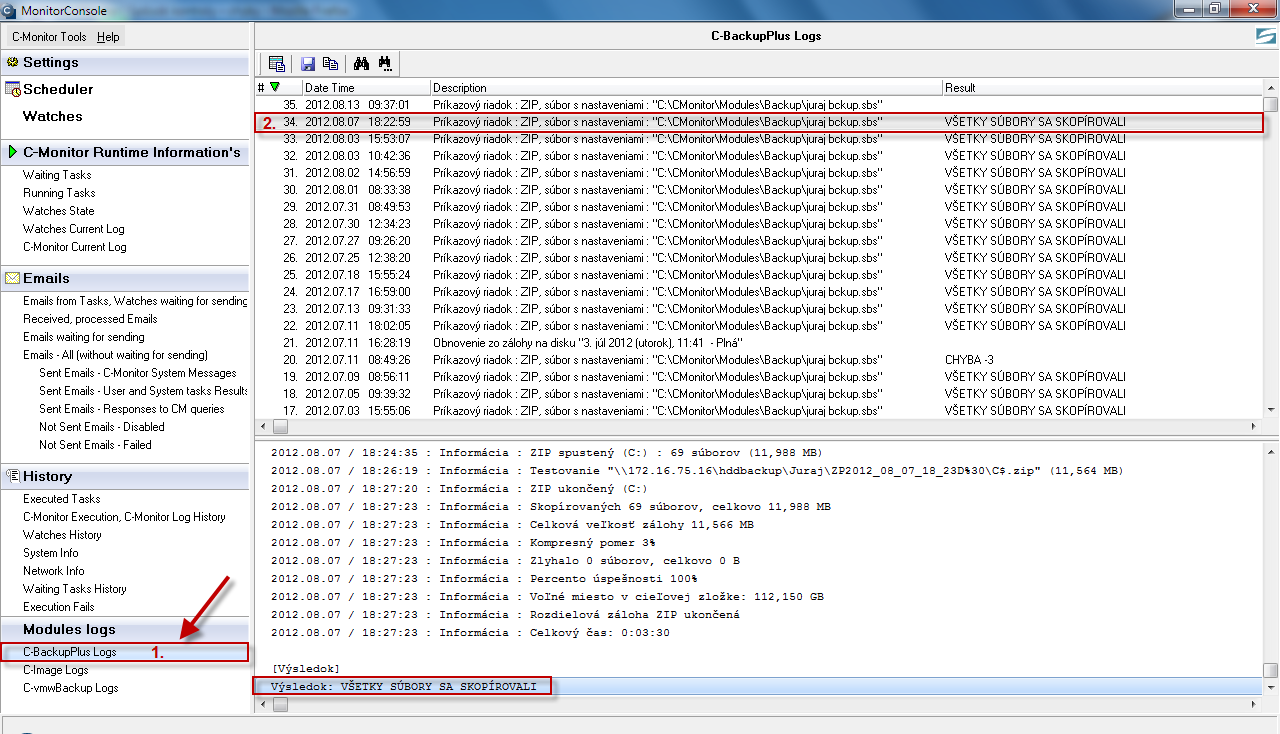This screenshot has width=1280, height=734.
Task: Open Received, processed Emails
Action: [x=90, y=319]
